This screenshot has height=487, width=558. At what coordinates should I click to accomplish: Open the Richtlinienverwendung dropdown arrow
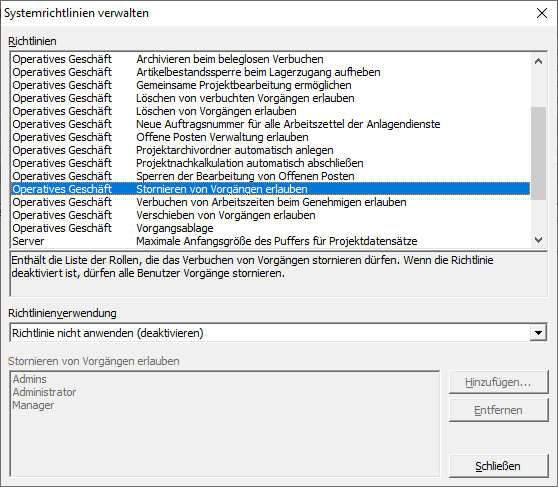pyautogui.click(x=538, y=333)
